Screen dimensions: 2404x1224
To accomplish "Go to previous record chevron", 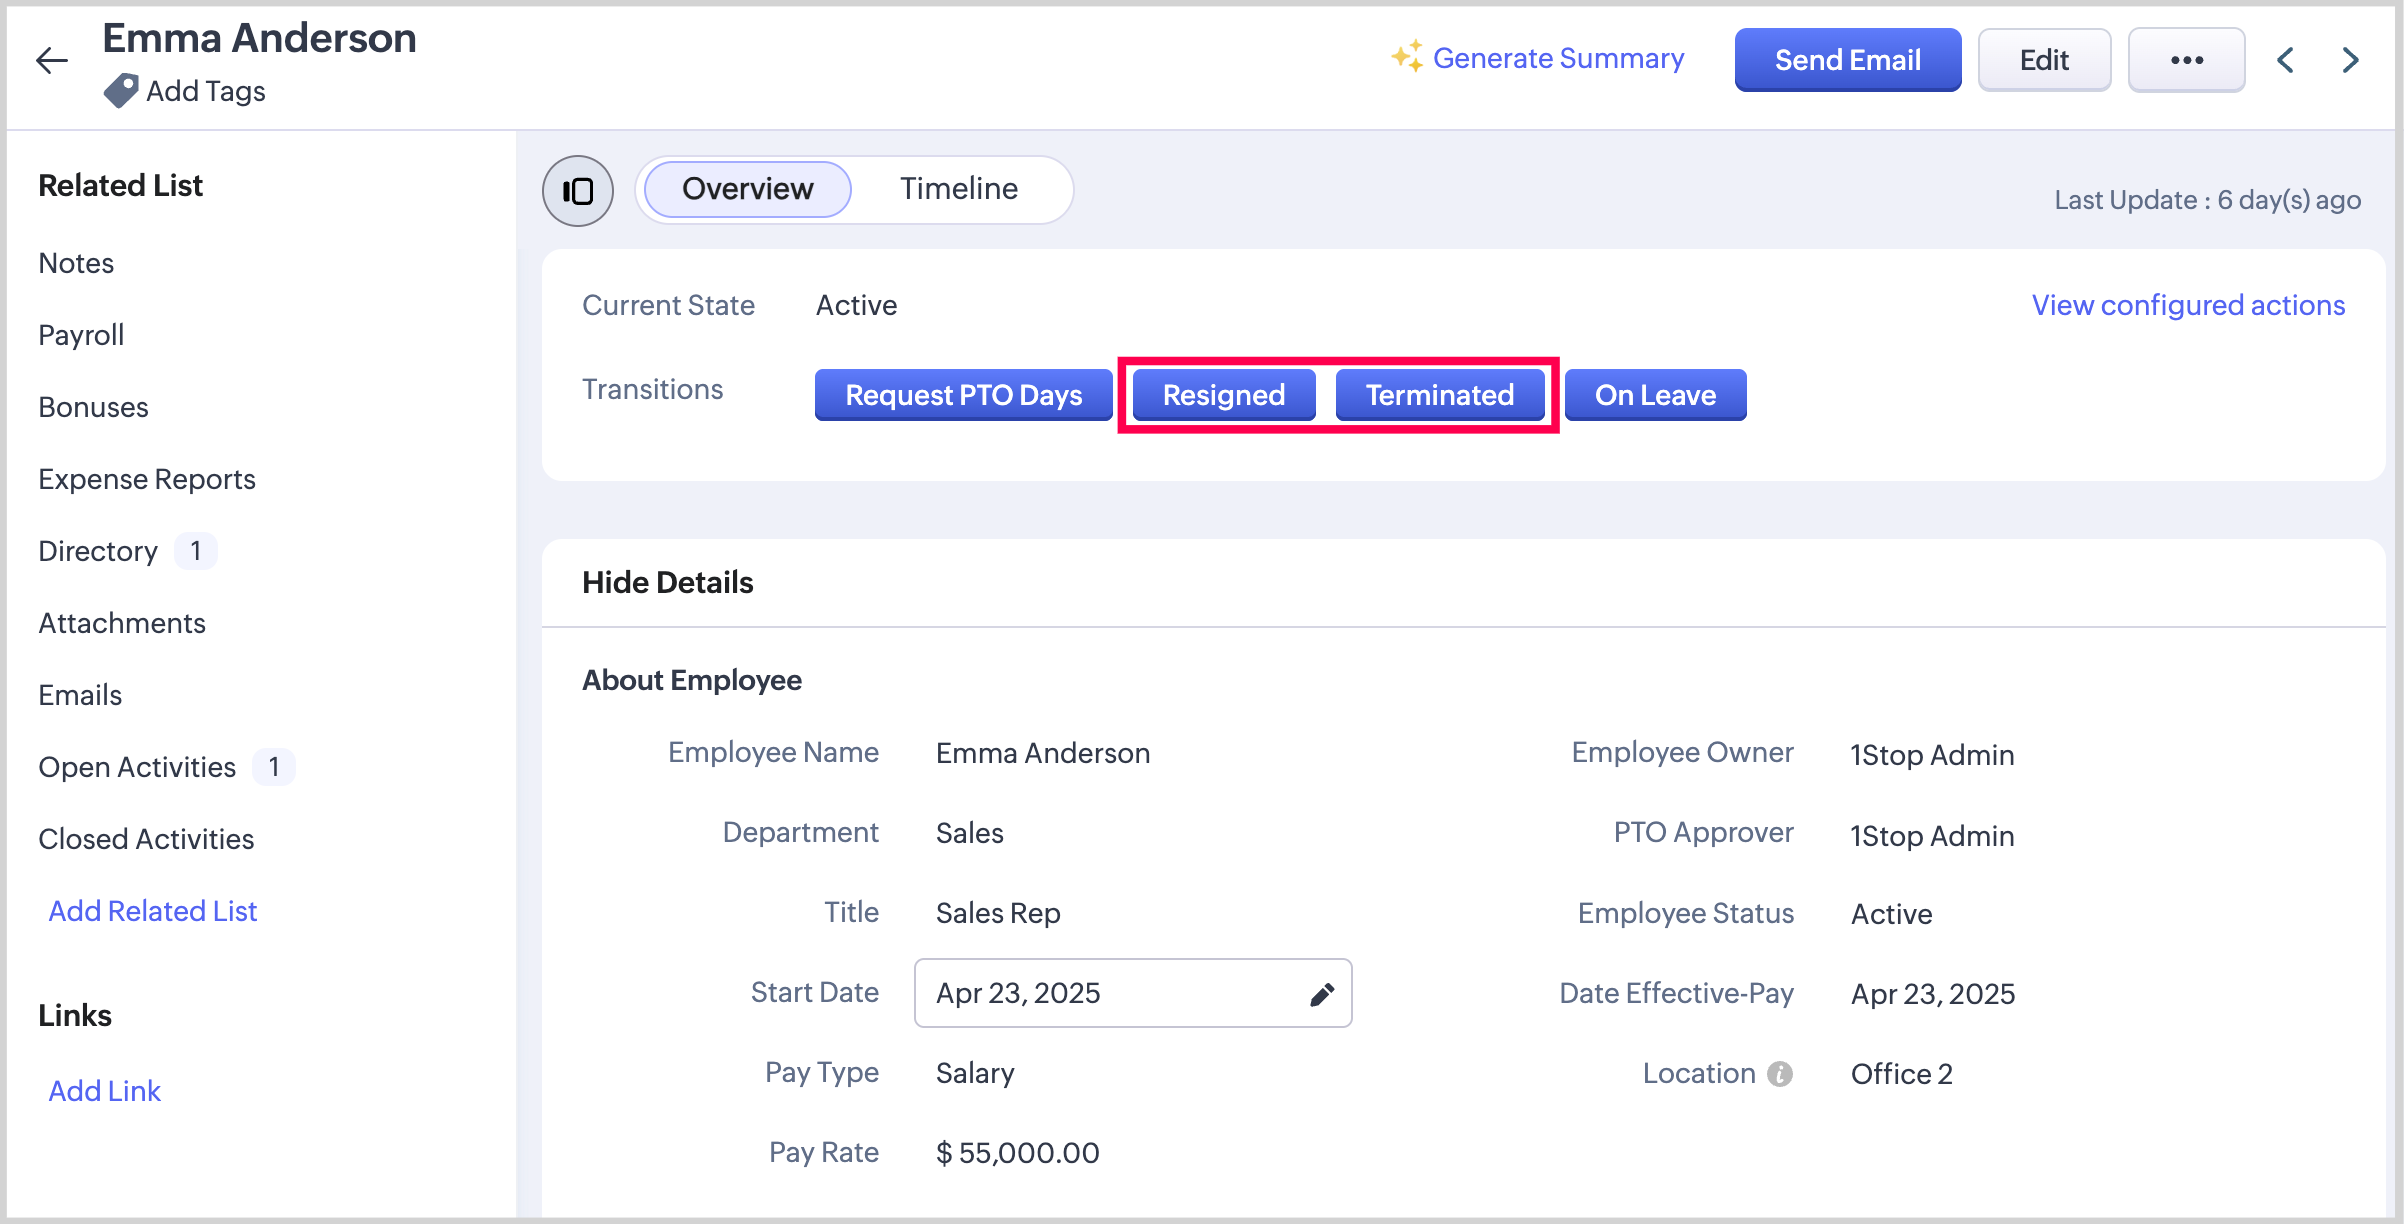I will 2286,60.
